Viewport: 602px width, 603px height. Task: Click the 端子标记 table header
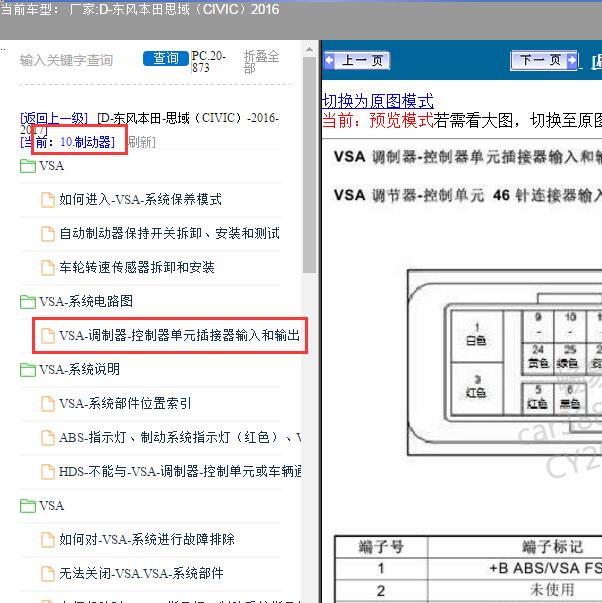coord(553,547)
